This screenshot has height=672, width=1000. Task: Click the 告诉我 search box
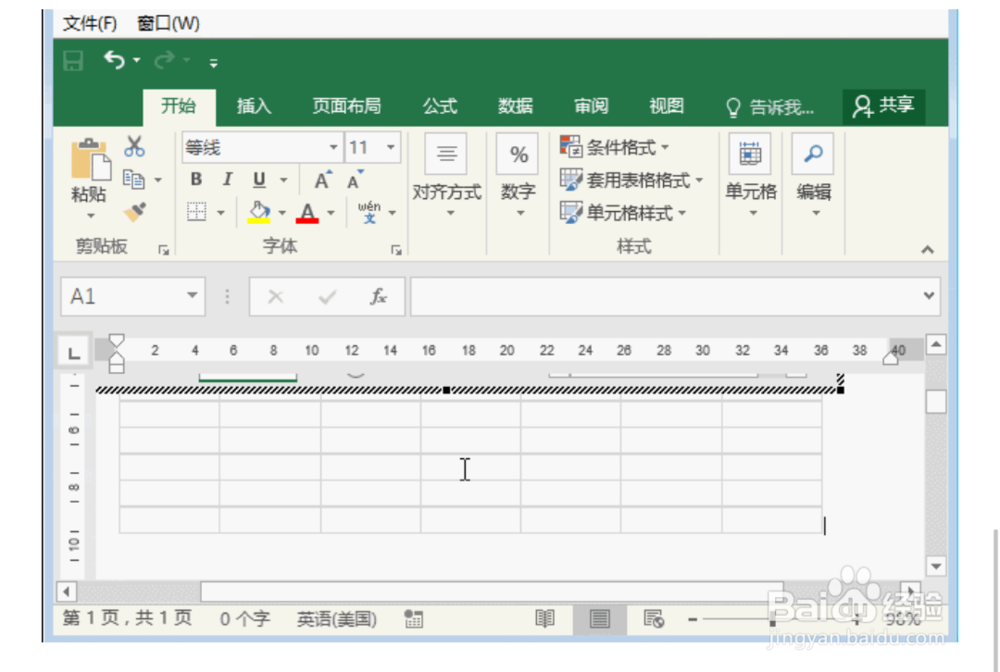click(x=770, y=107)
